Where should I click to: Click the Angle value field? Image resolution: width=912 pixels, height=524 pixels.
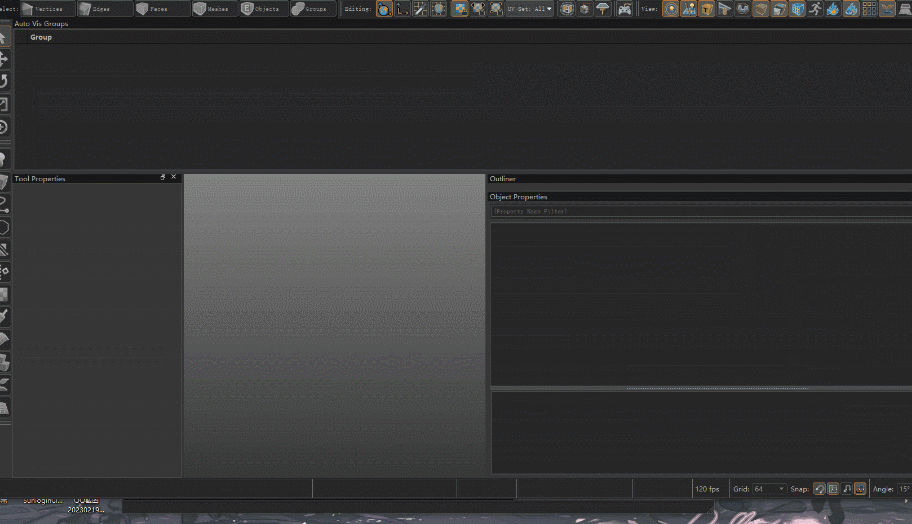pos(904,489)
